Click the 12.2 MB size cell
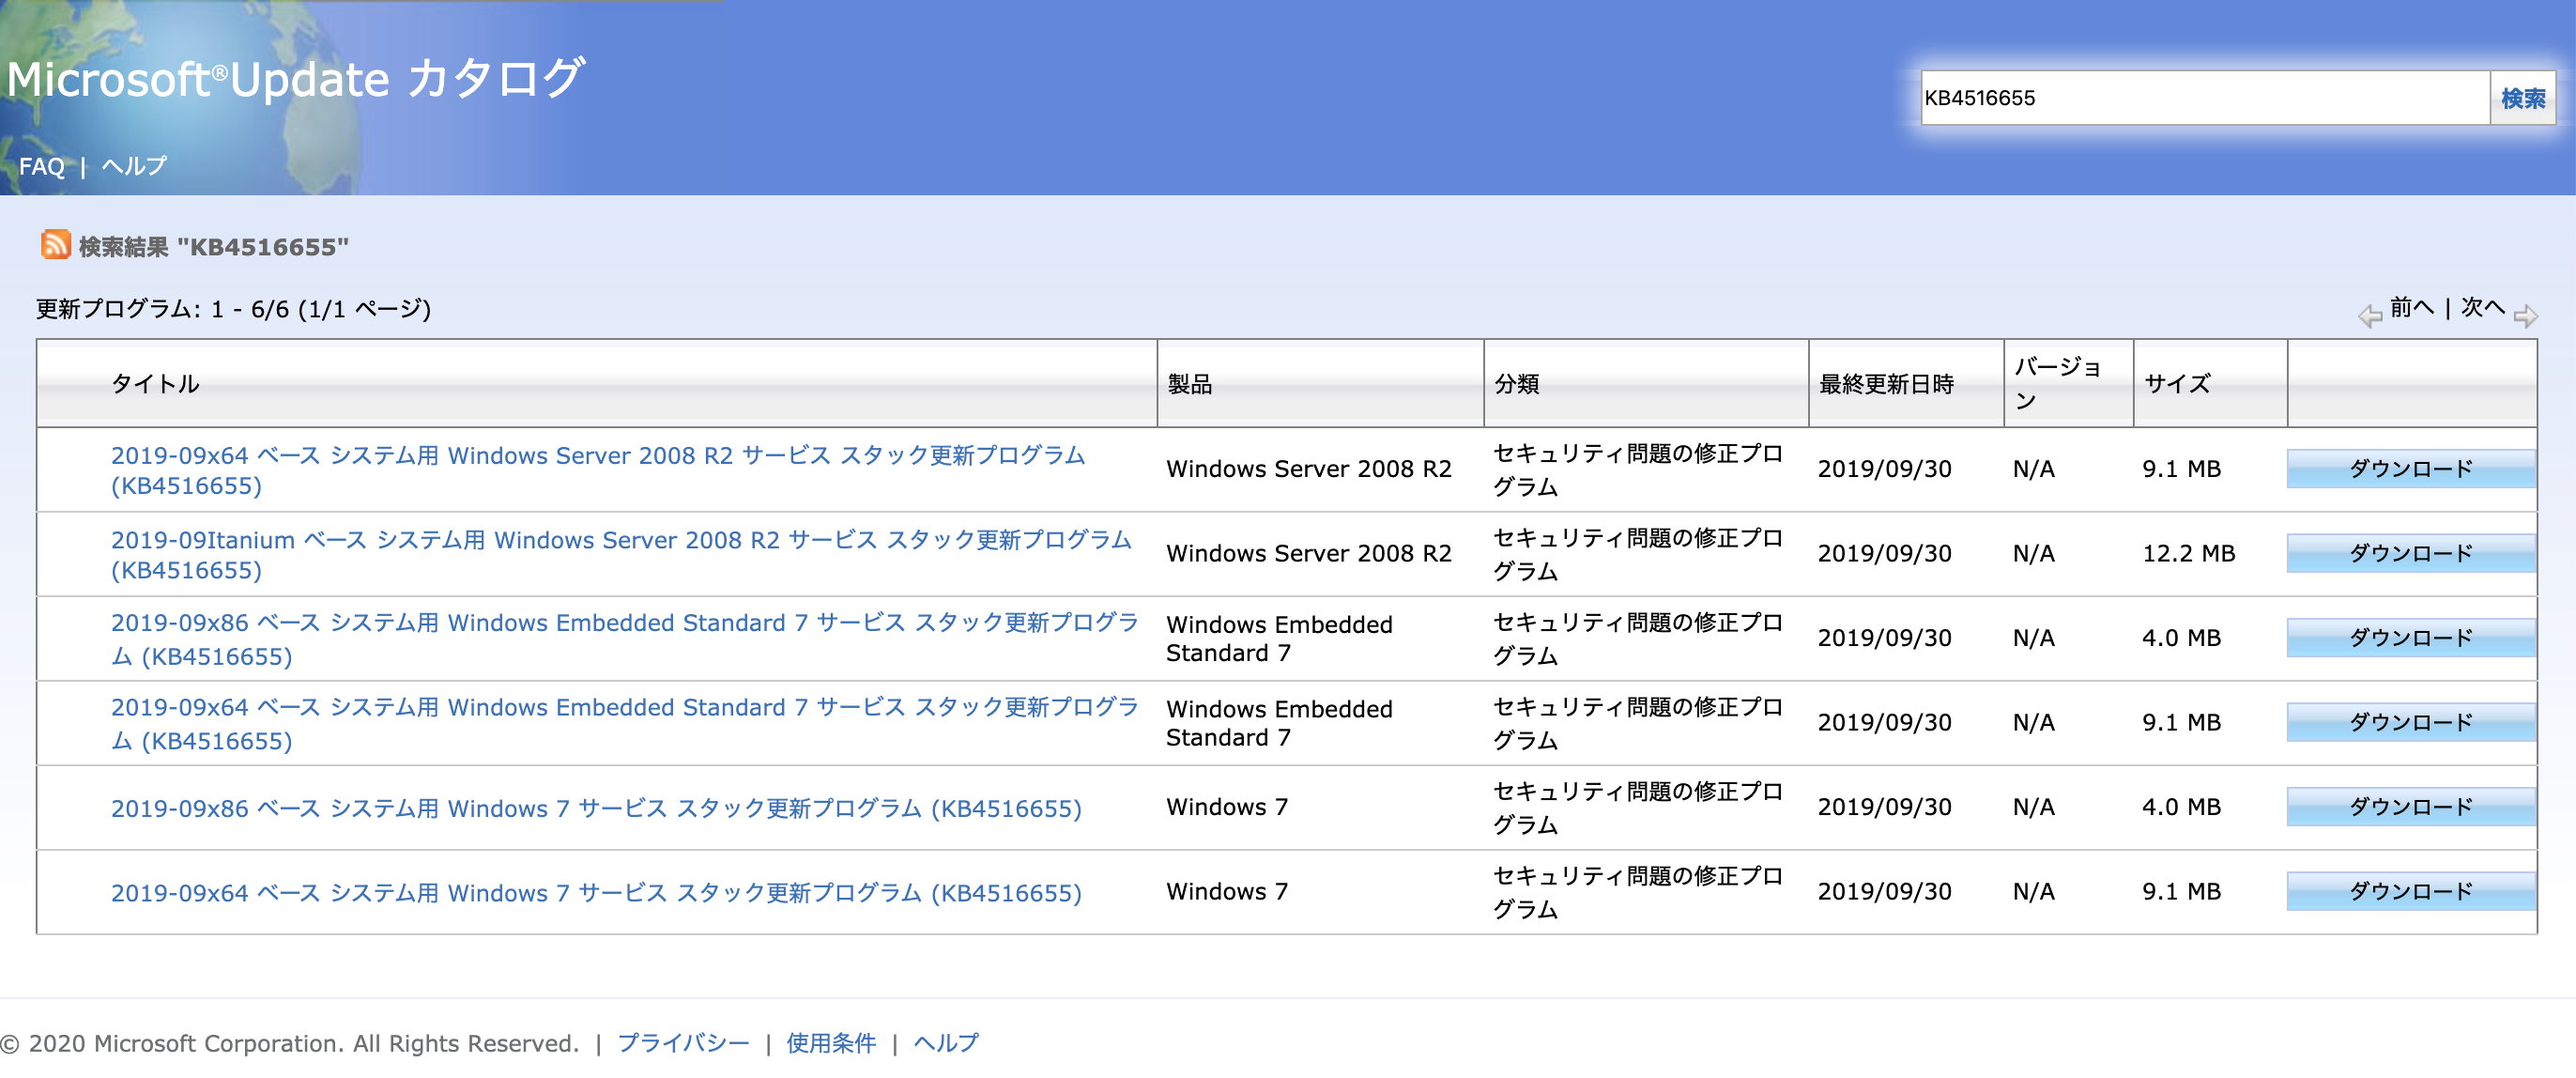2576x1078 pixels. (x=2188, y=553)
